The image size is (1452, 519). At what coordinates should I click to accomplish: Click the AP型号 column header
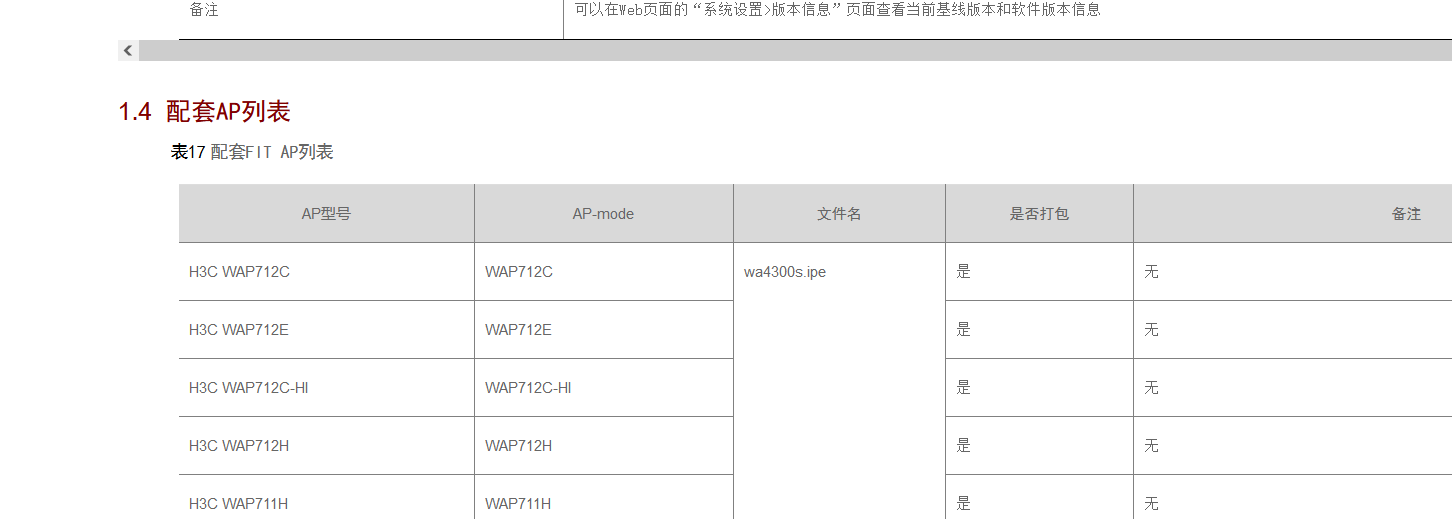point(326,214)
